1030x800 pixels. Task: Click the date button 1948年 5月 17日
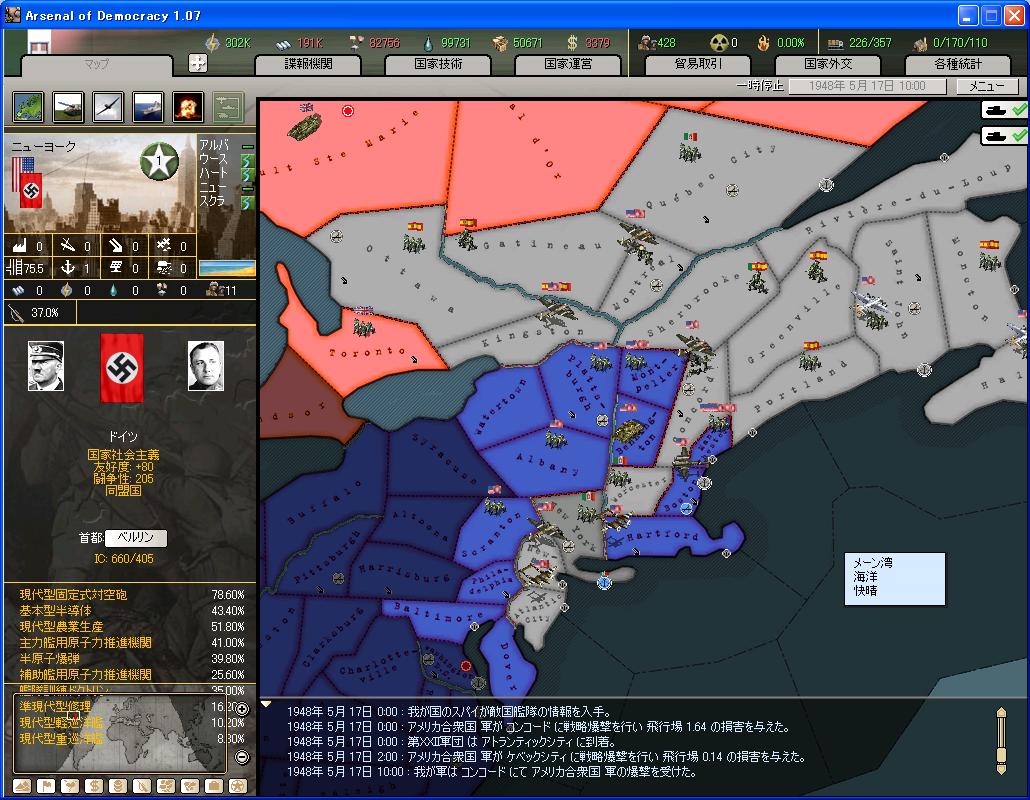click(867, 86)
